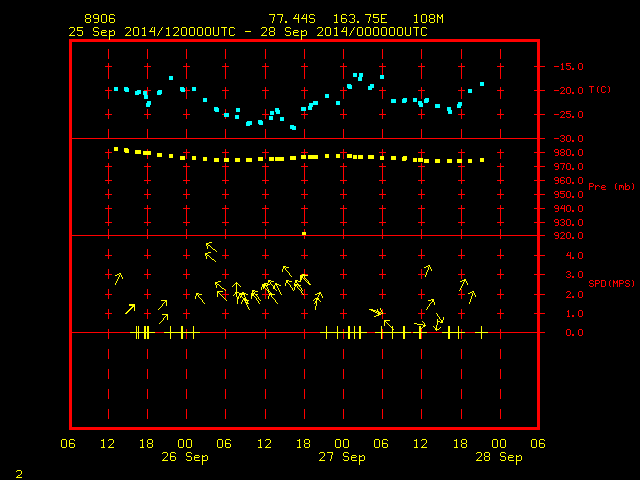Click the Pre (mb) axis label

(611, 187)
